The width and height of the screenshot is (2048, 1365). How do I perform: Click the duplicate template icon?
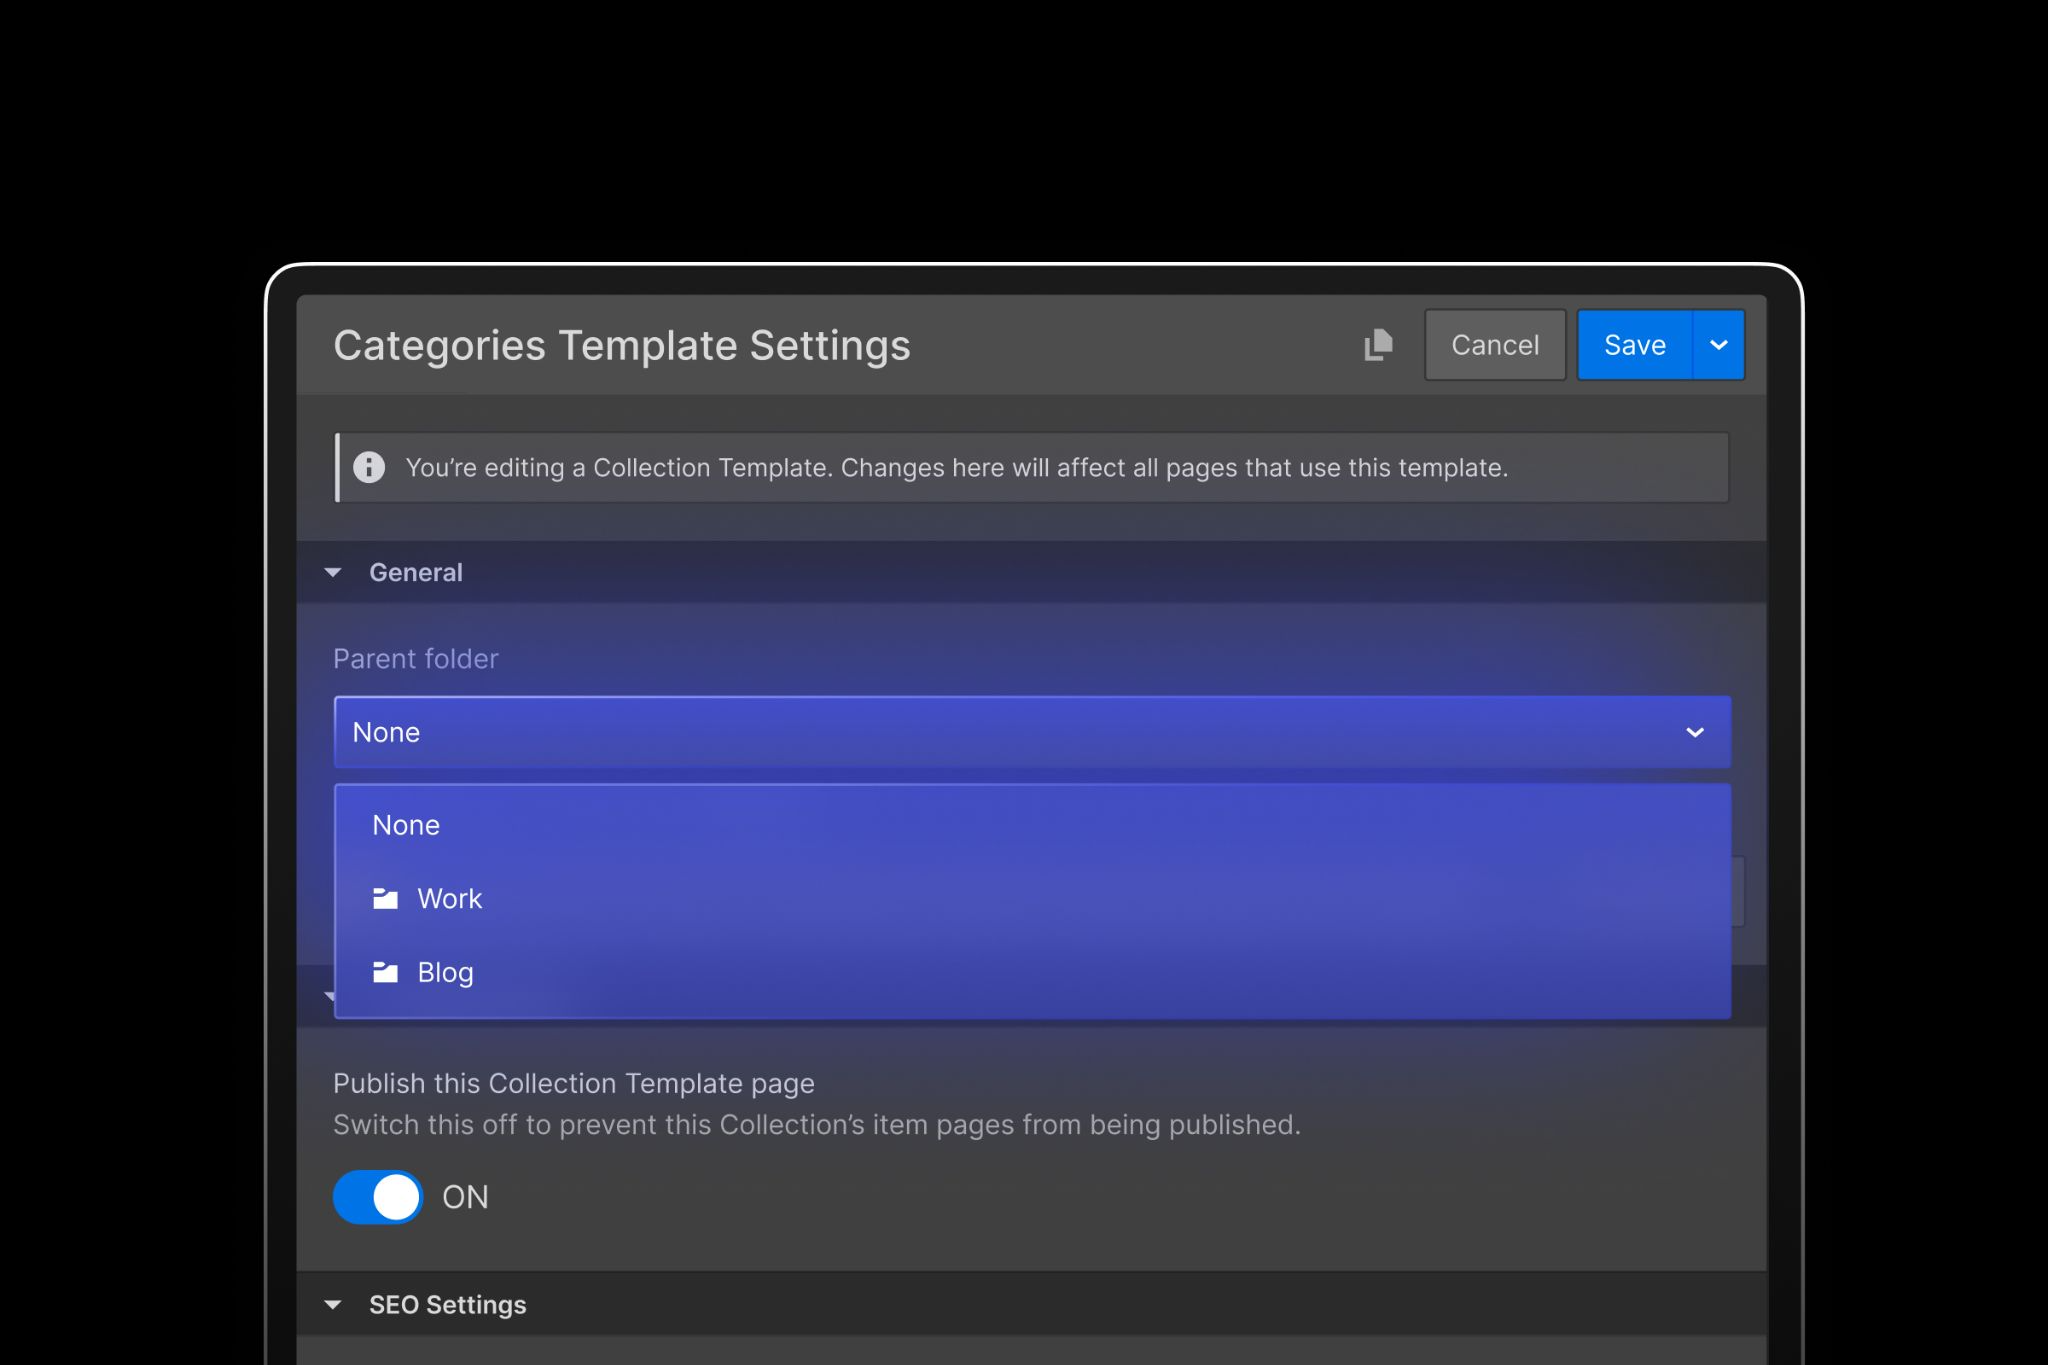click(1378, 345)
